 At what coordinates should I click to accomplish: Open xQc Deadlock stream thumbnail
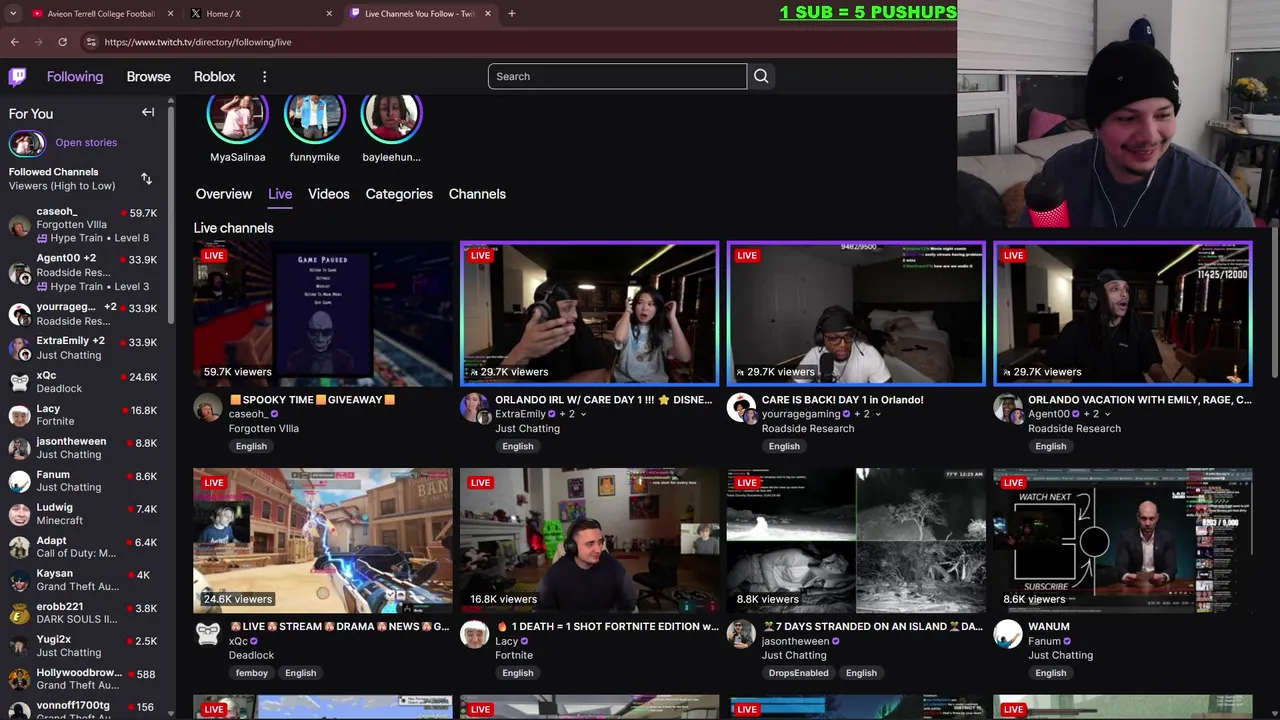[323, 540]
